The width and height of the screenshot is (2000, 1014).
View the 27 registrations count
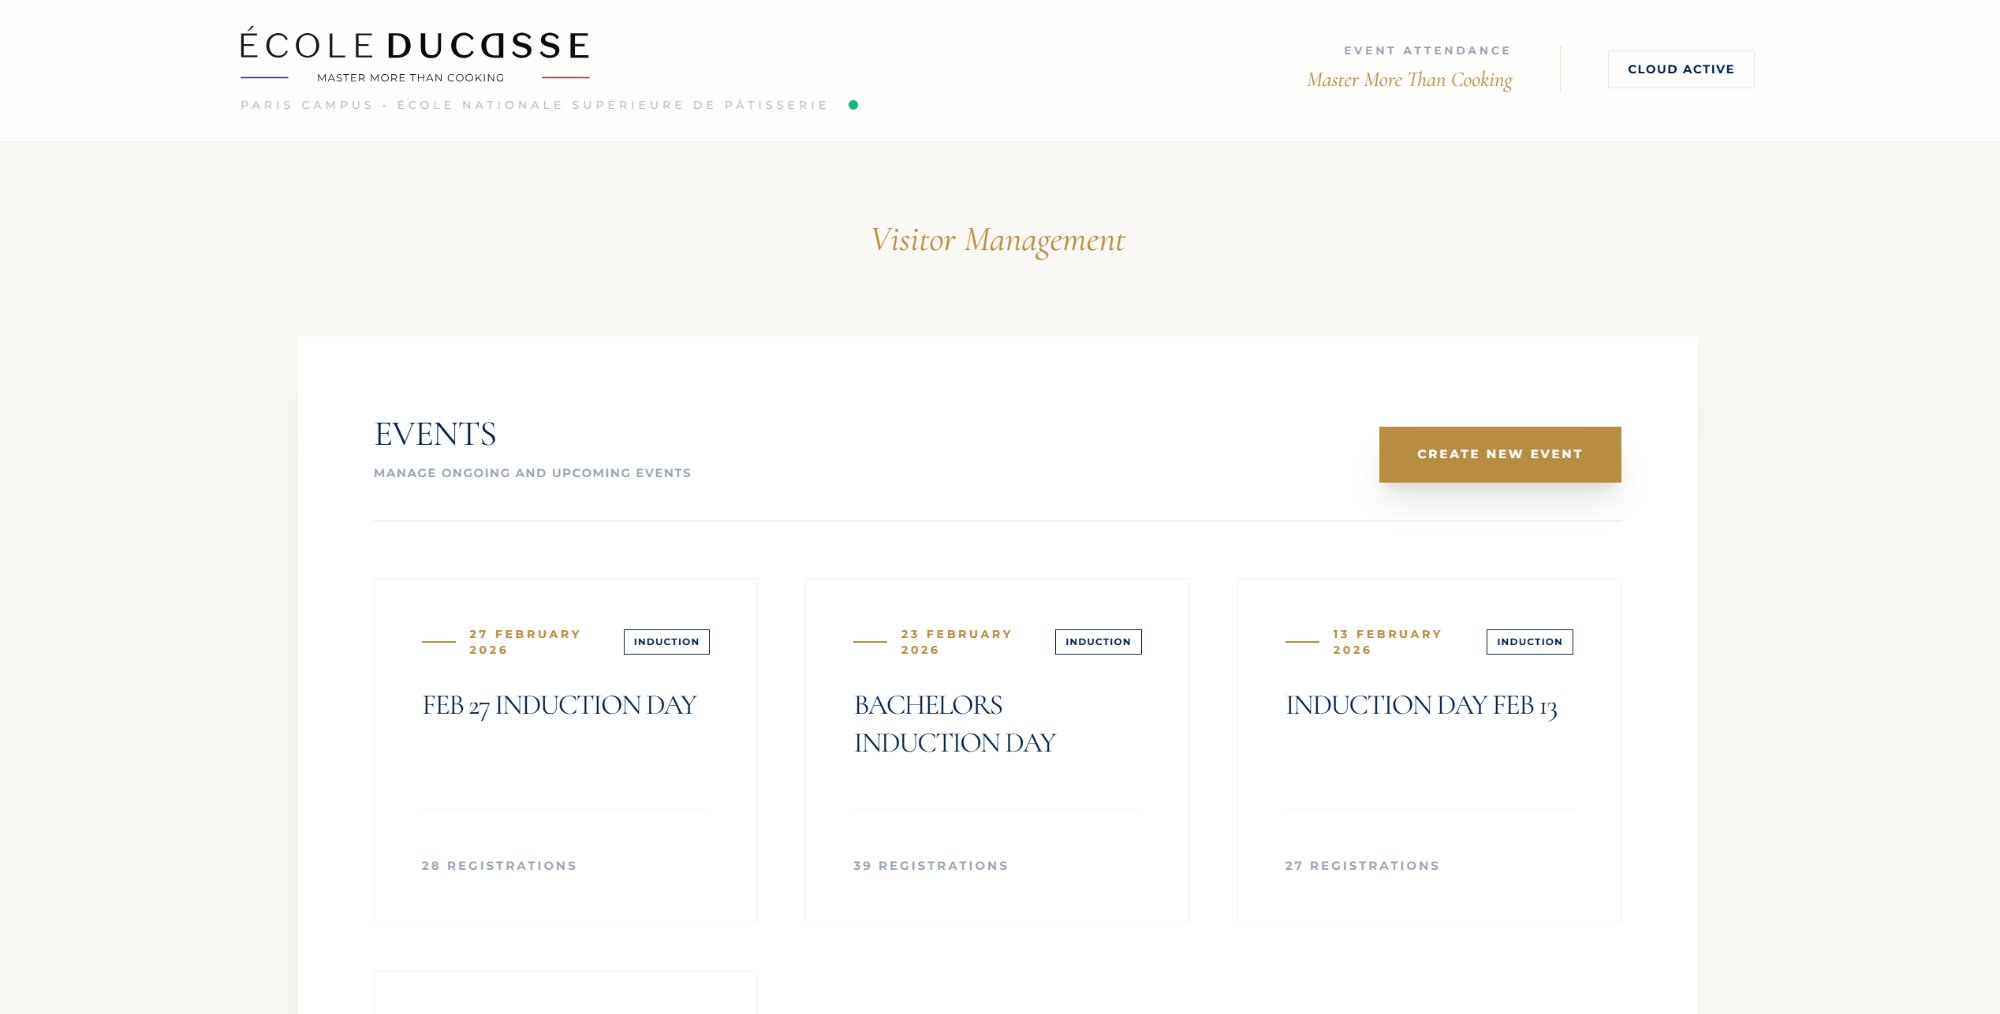click(x=1362, y=866)
